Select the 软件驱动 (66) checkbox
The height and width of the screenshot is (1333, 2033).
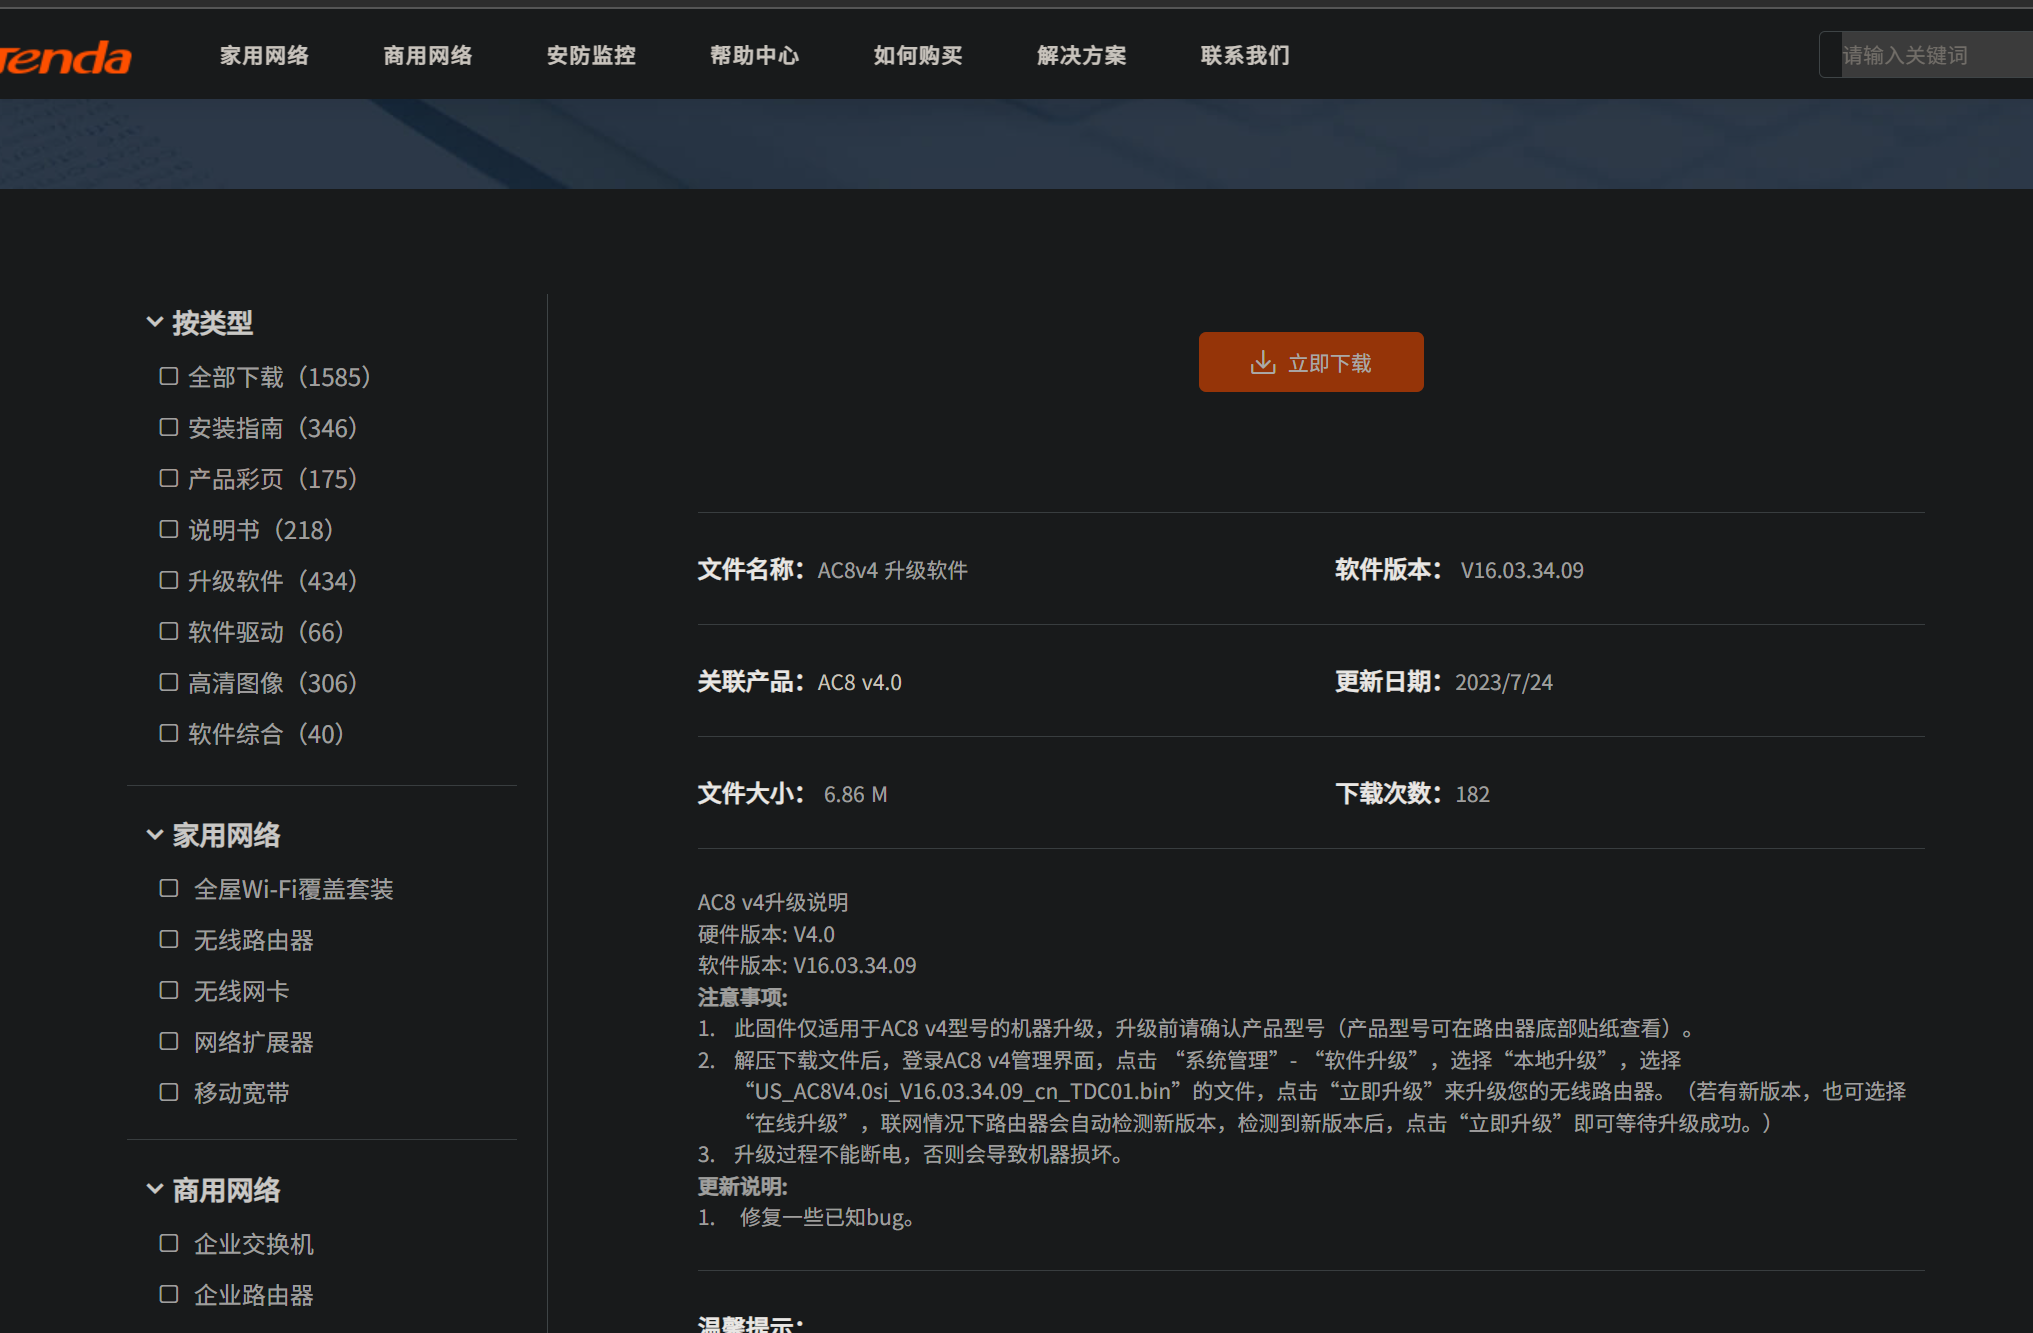pos(169,632)
